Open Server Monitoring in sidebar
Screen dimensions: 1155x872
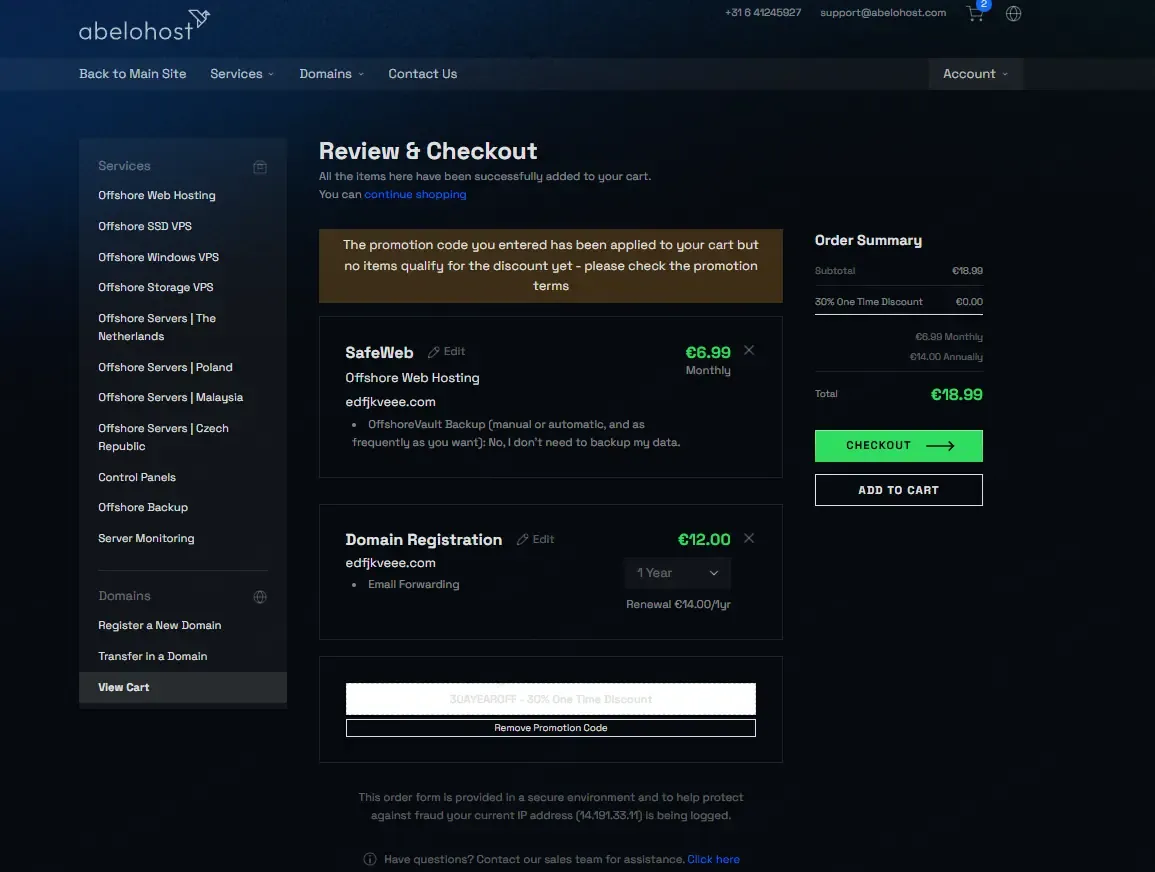point(146,538)
